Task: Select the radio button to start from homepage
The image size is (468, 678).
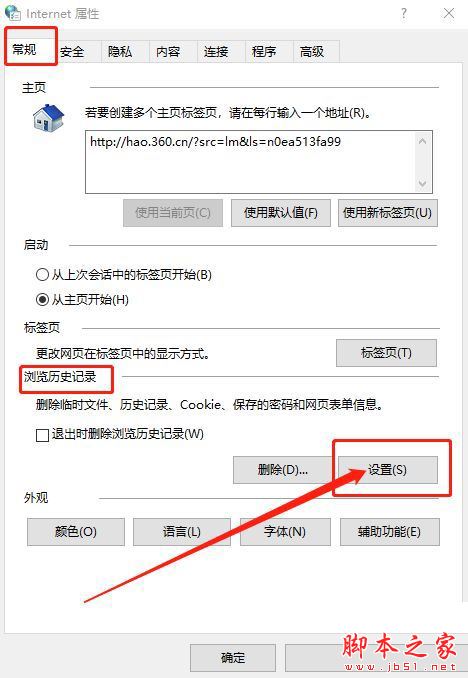Action: coord(42,299)
